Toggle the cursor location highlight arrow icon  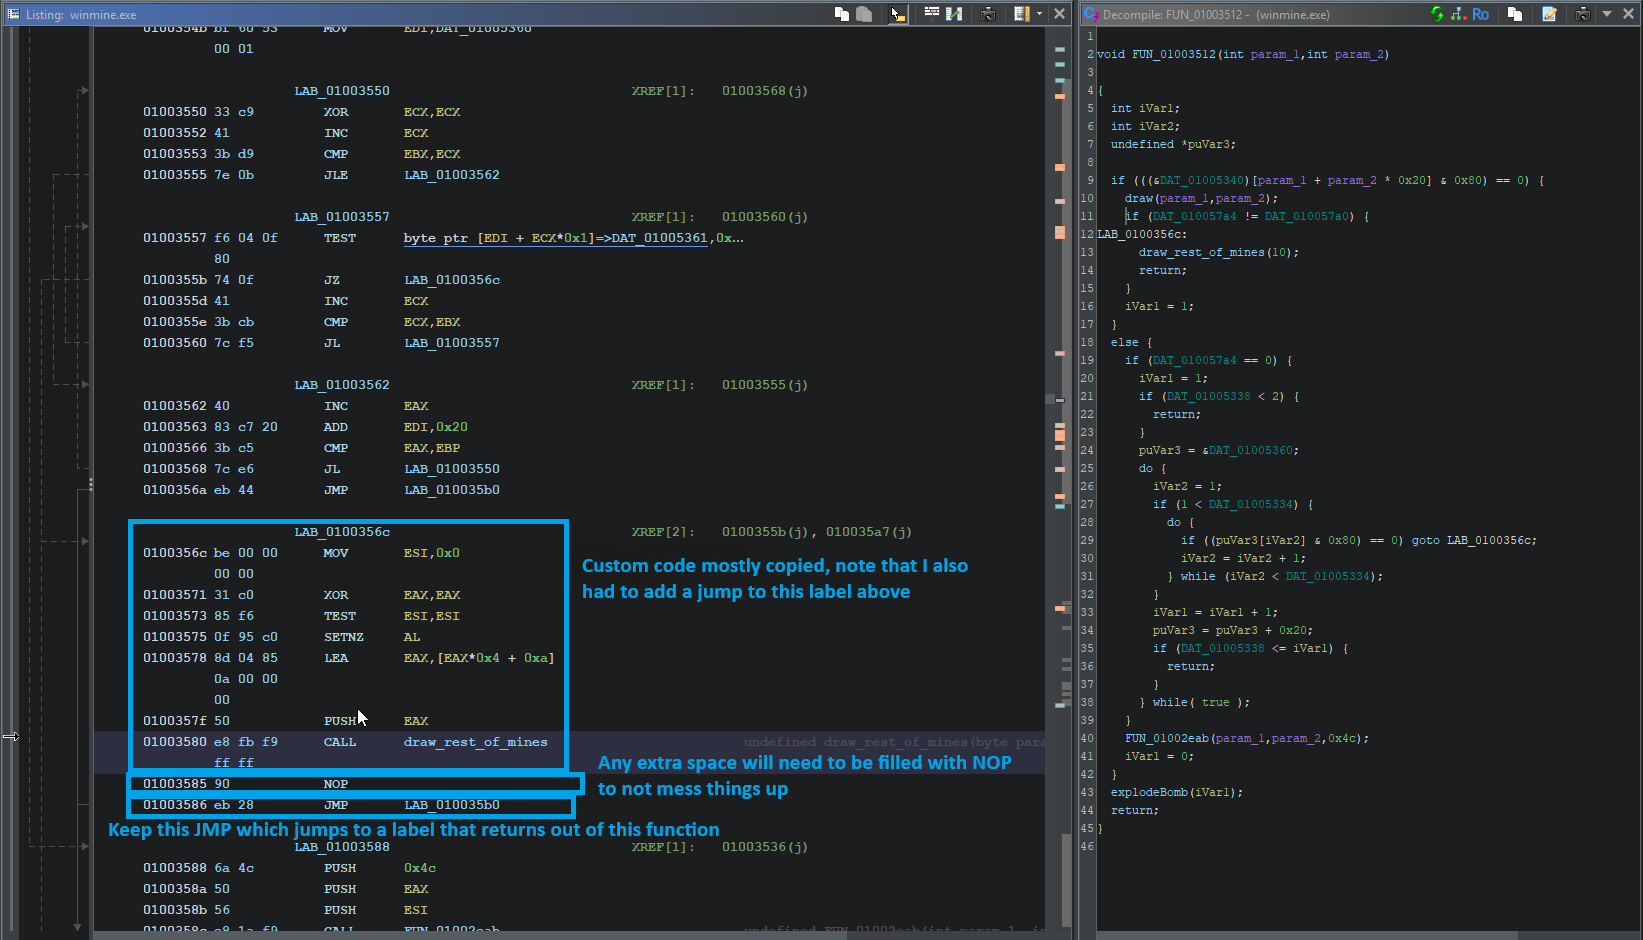[897, 14]
